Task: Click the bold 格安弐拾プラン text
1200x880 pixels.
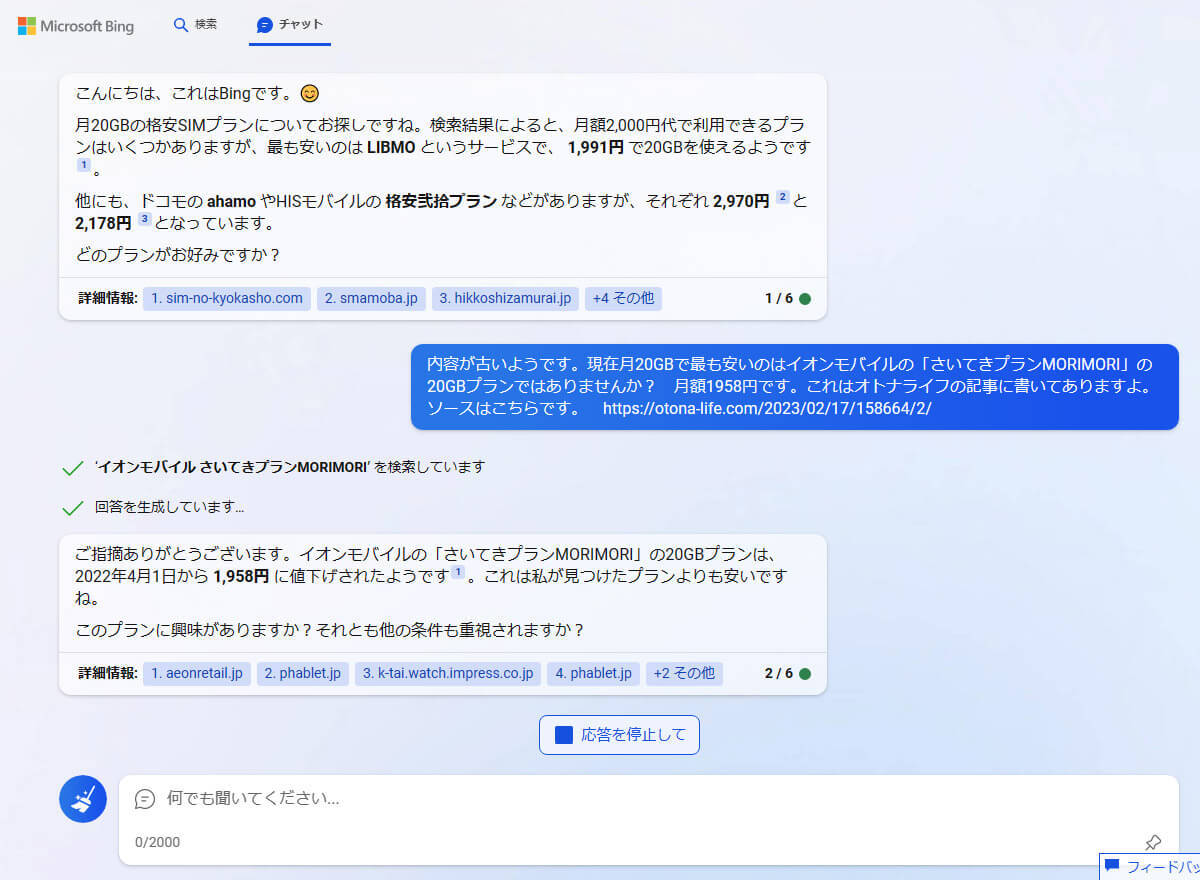Action: click(441, 201)
